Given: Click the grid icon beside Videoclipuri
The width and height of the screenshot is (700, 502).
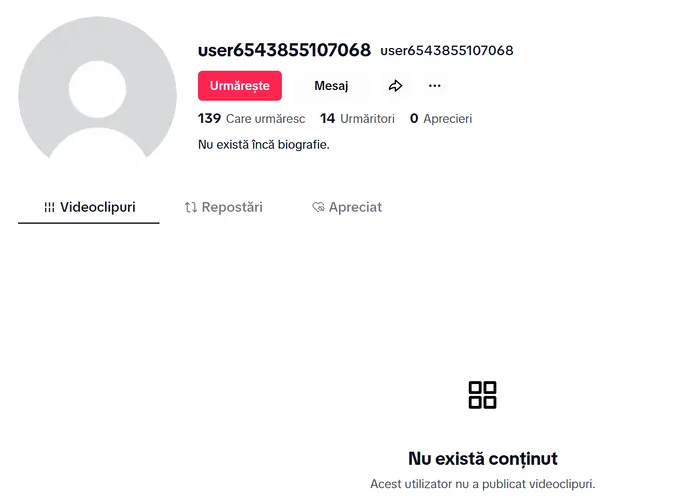Looking at the screenshot, I should (49, 208).
